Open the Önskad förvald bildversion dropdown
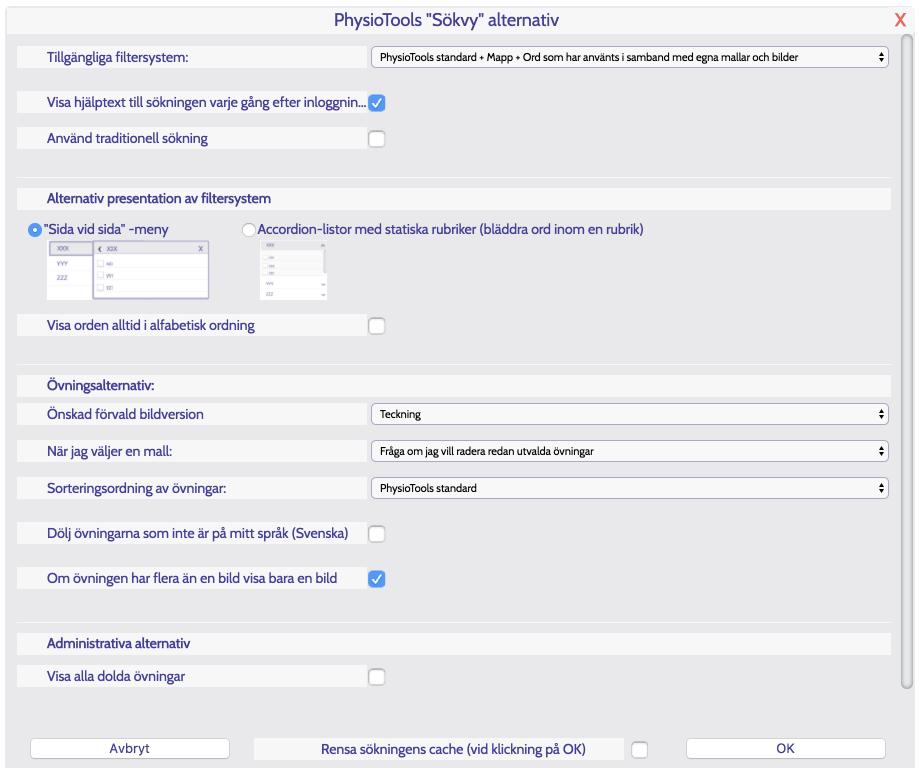This screenshot has width=921, height=768. tap(629, 414)
